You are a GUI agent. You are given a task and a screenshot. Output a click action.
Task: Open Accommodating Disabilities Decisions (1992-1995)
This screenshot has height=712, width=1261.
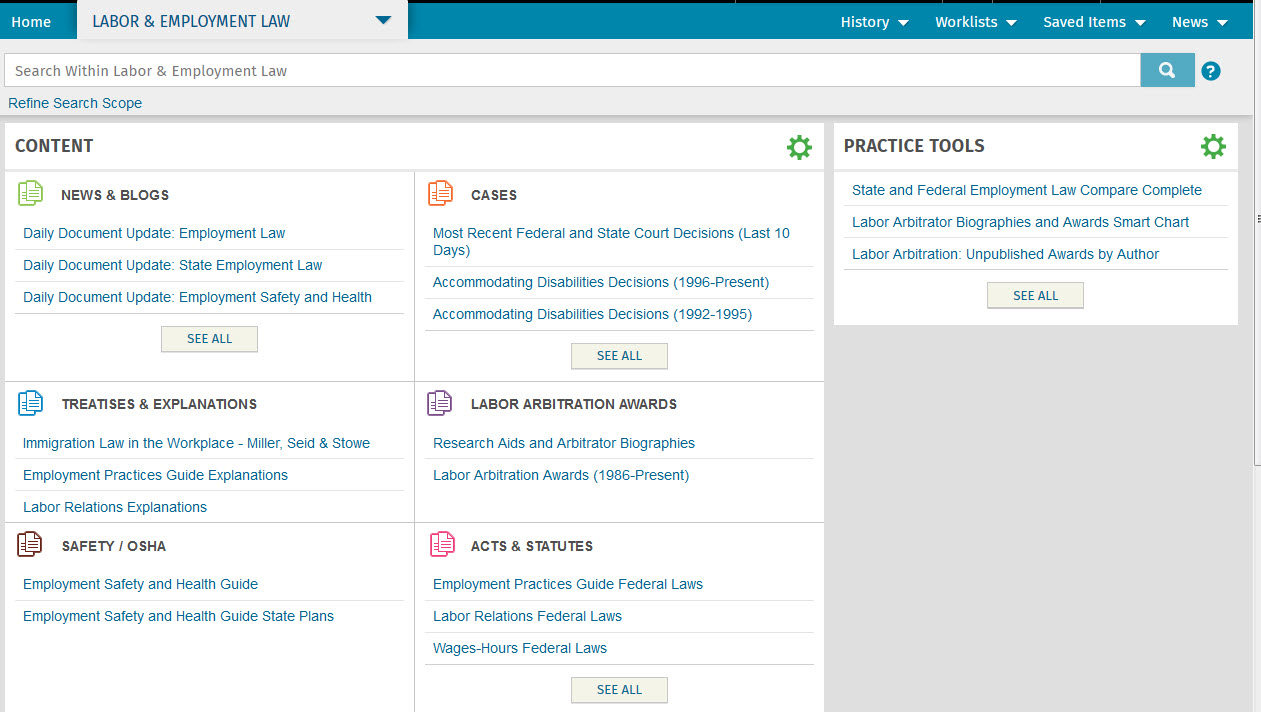[x=592, y=314]
